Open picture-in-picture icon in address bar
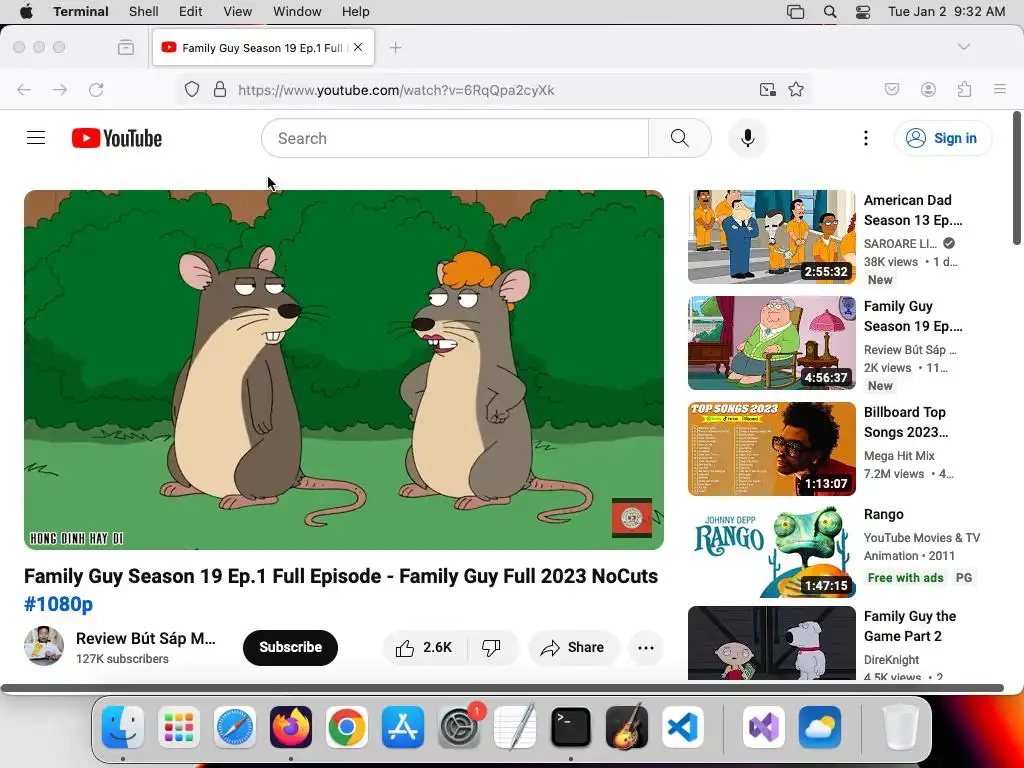This screenshot has width=1024, height=768. pos(767,89)
